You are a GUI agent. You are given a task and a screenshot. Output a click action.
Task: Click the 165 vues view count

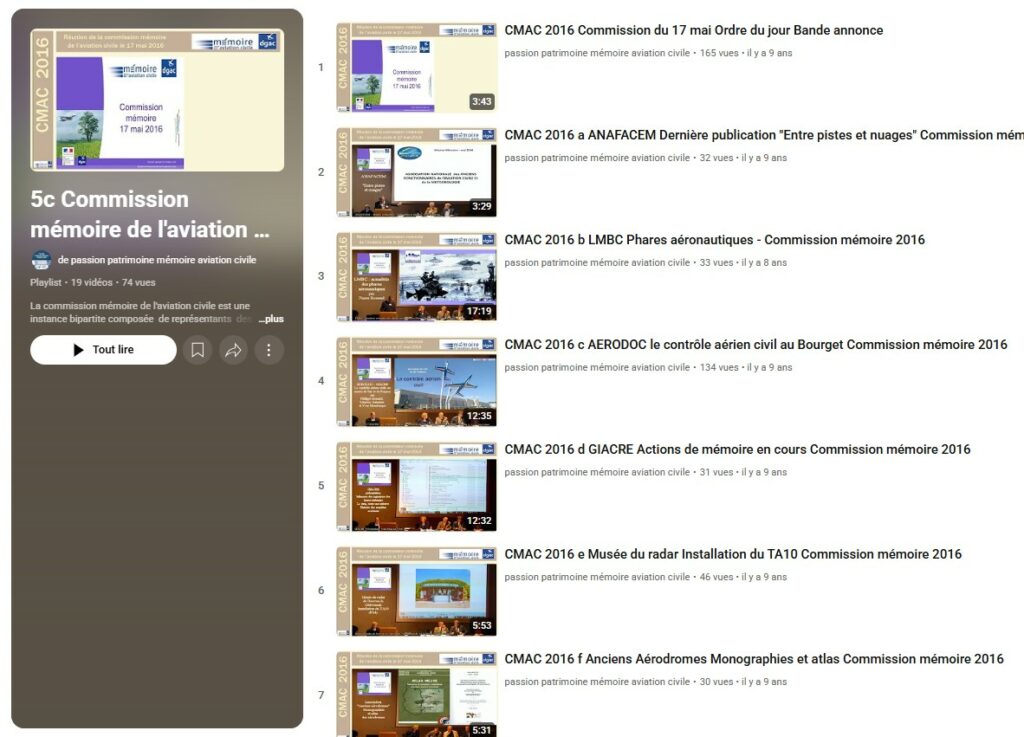719,53
